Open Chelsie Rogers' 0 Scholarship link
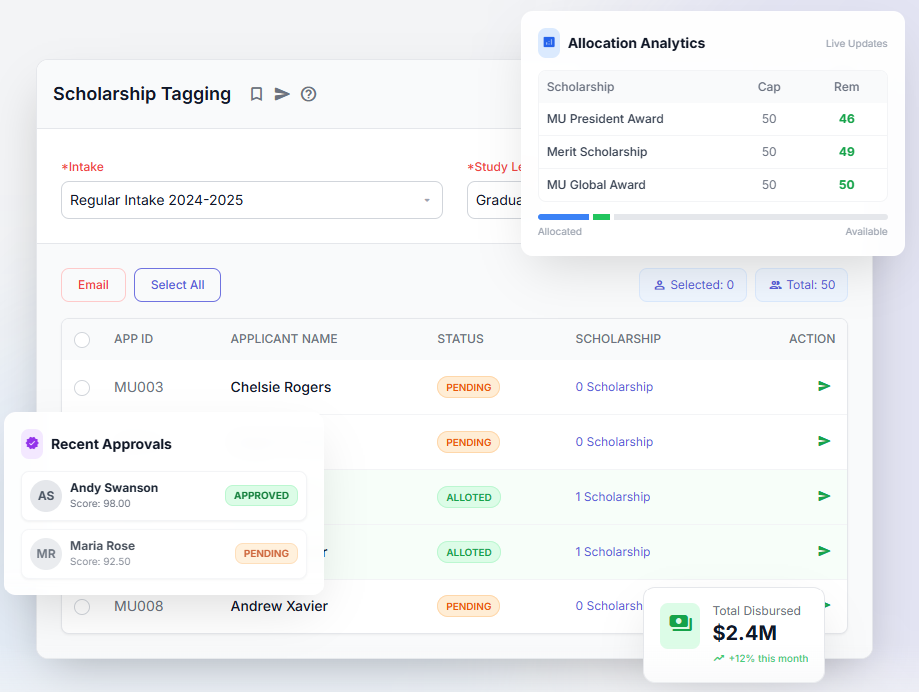 (x=614, y=387)
